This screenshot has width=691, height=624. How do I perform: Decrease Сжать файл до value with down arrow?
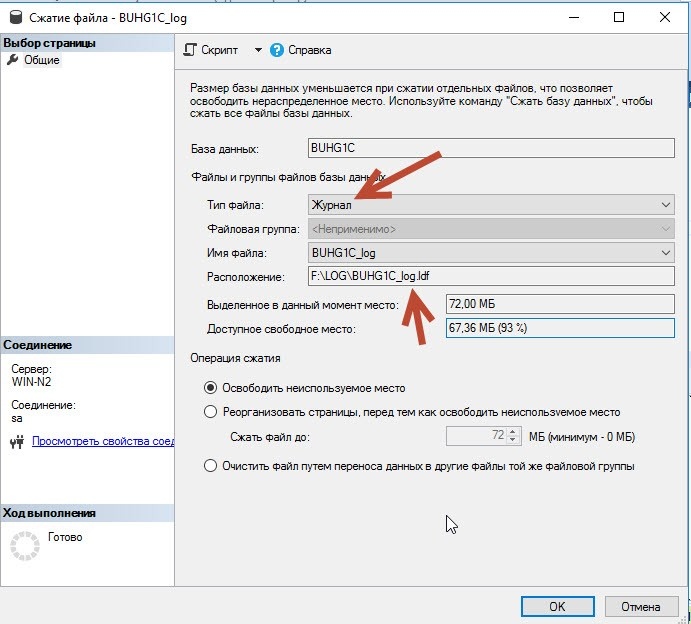pos(512,439)
